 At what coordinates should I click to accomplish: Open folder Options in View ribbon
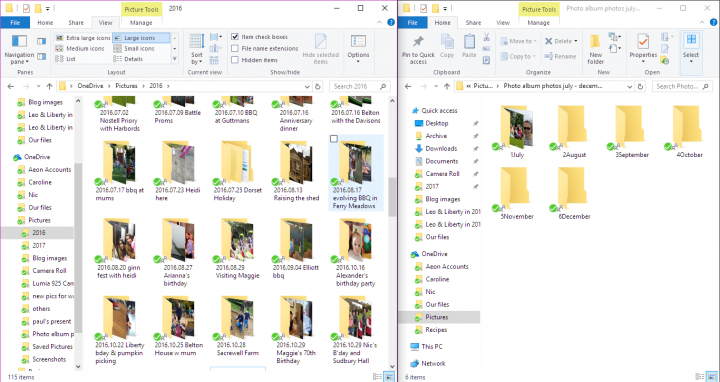point(358,49)
